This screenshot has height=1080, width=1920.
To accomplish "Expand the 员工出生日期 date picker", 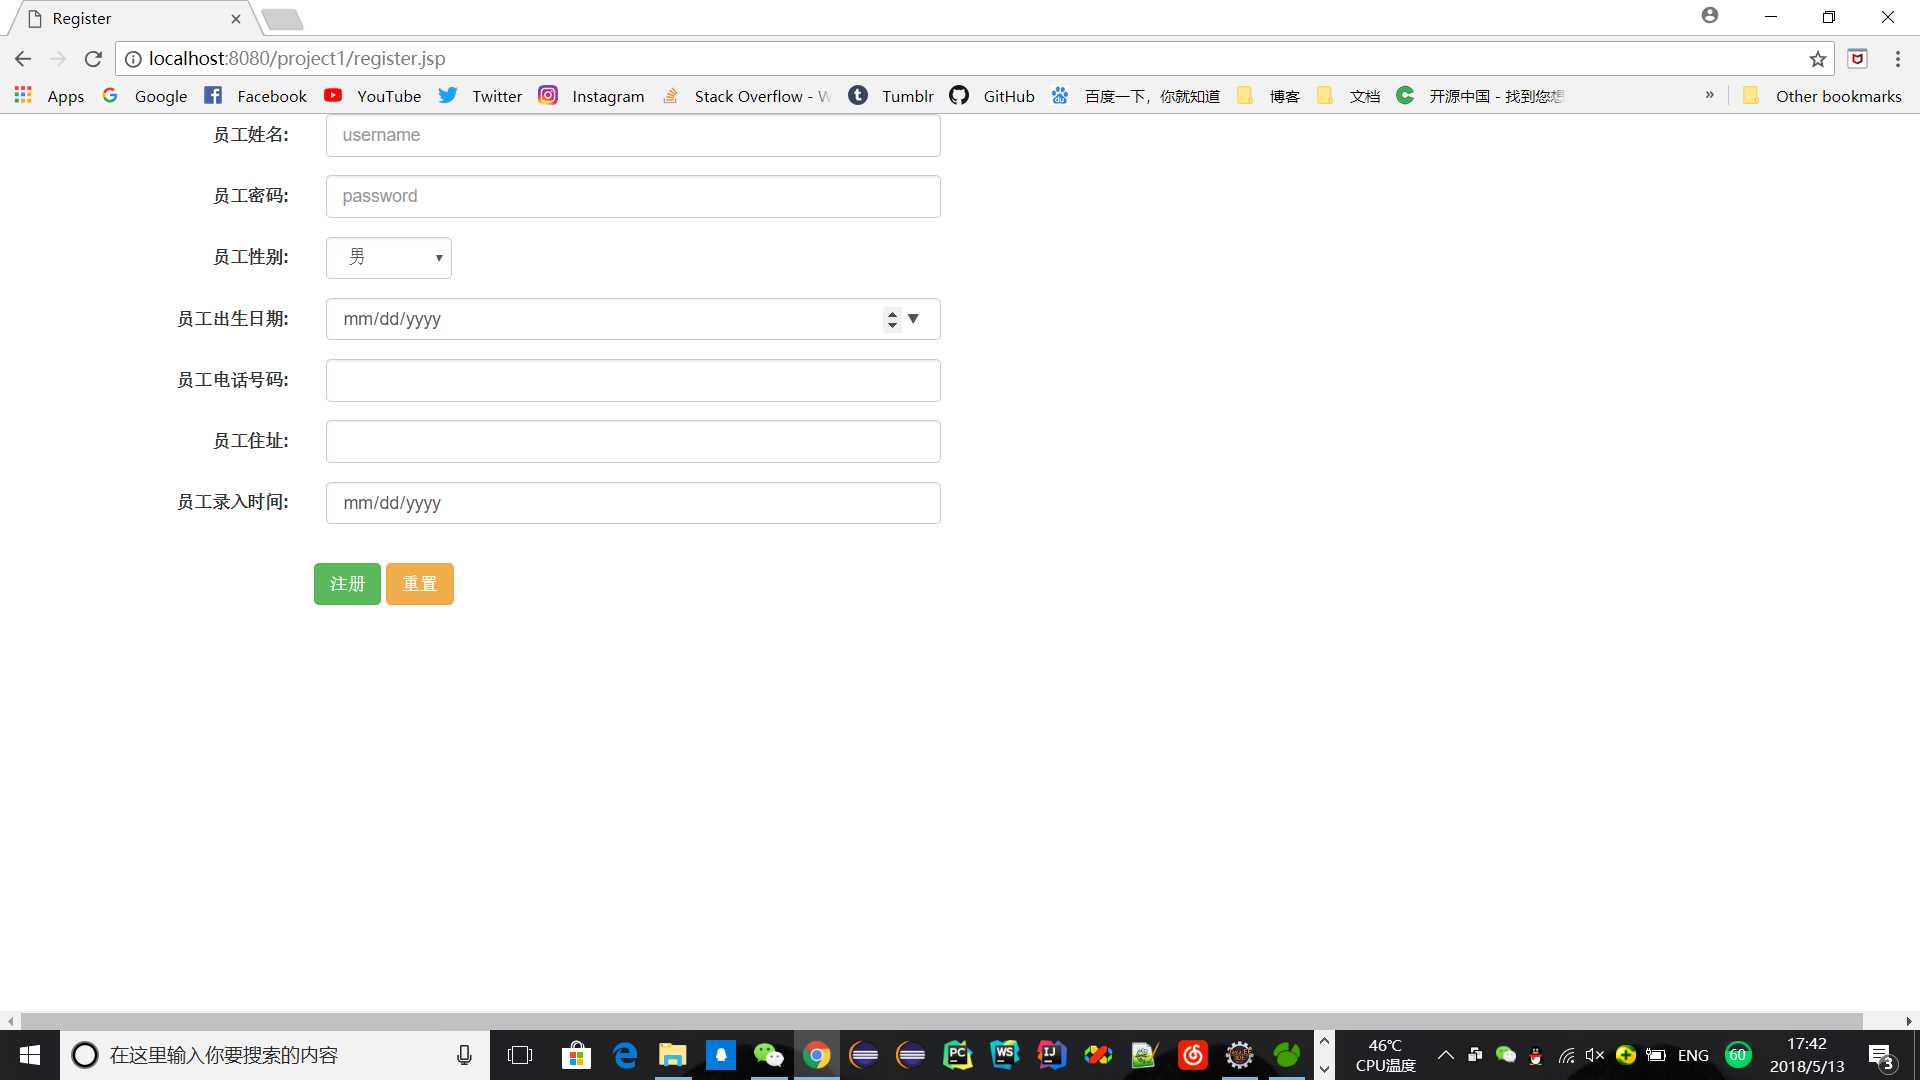I will (914, 318).
